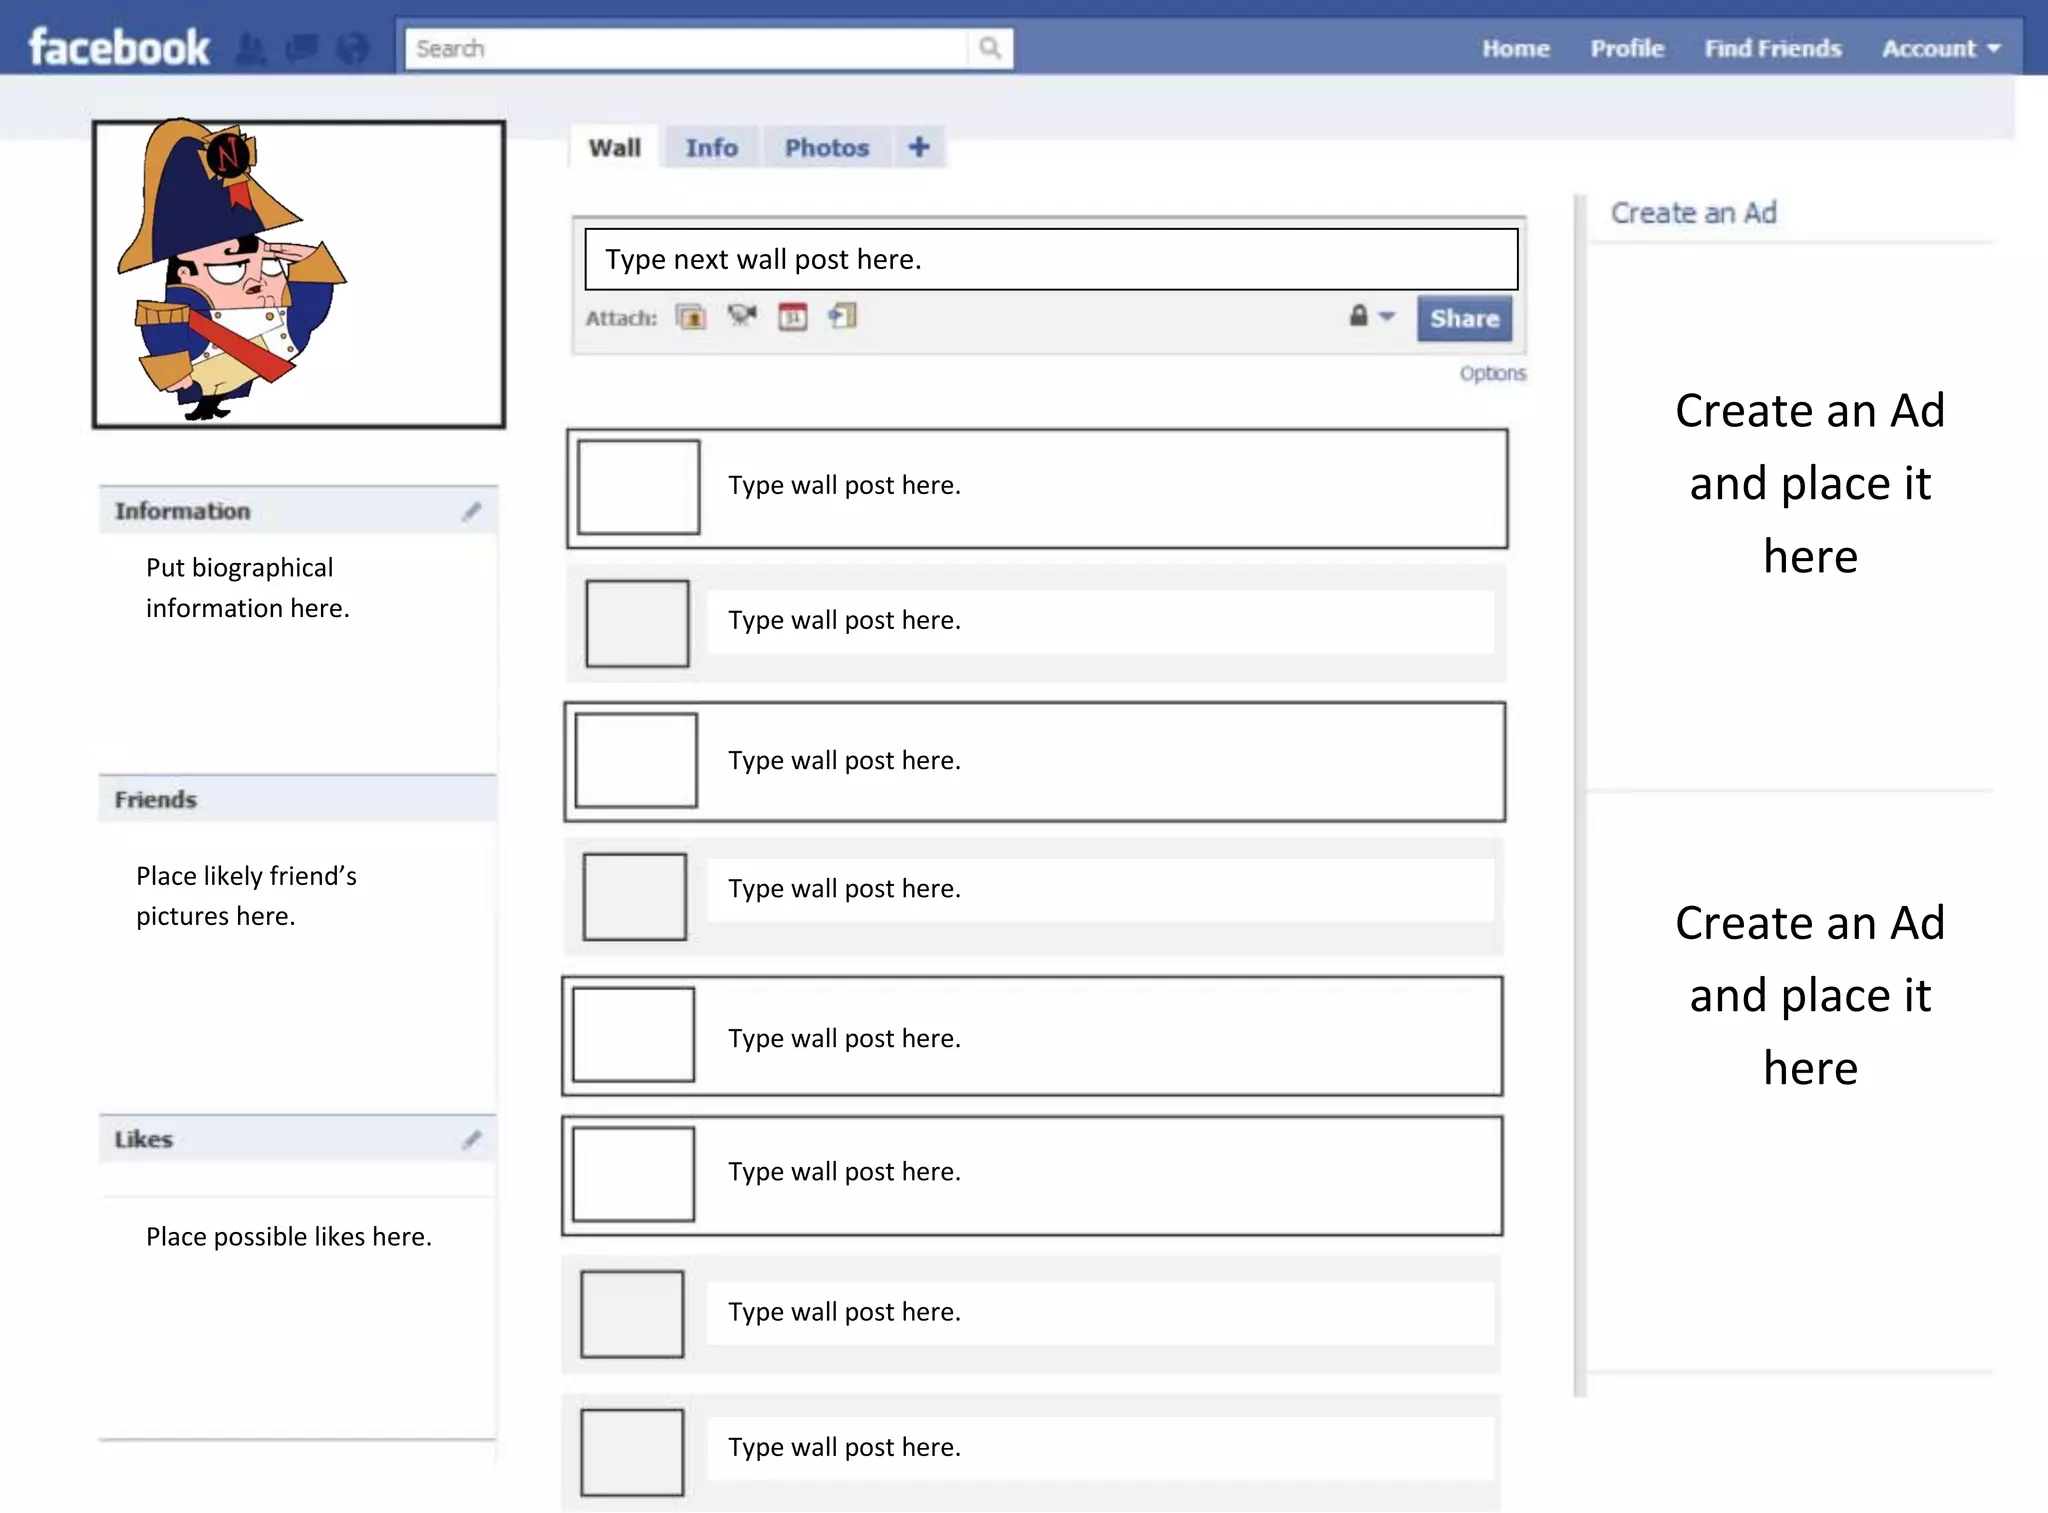Edit the Likes section pencil icon
This screenshot has width=2048, height=1513.
pos(471,1139)
